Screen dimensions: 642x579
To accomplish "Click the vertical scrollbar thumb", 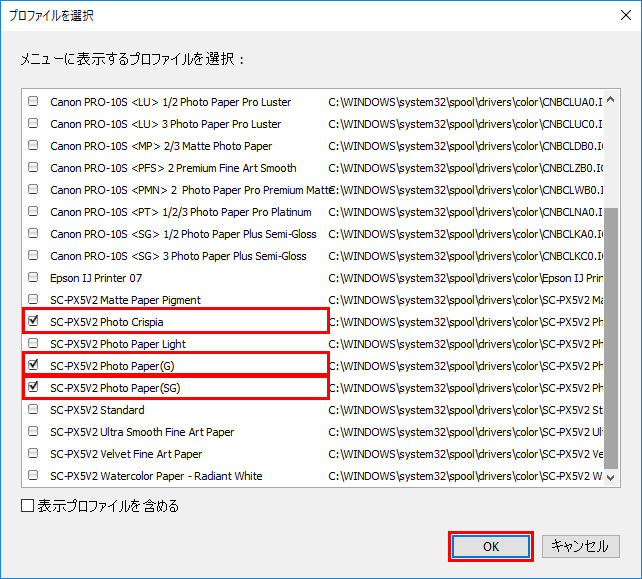I will (x=610, y=338).
